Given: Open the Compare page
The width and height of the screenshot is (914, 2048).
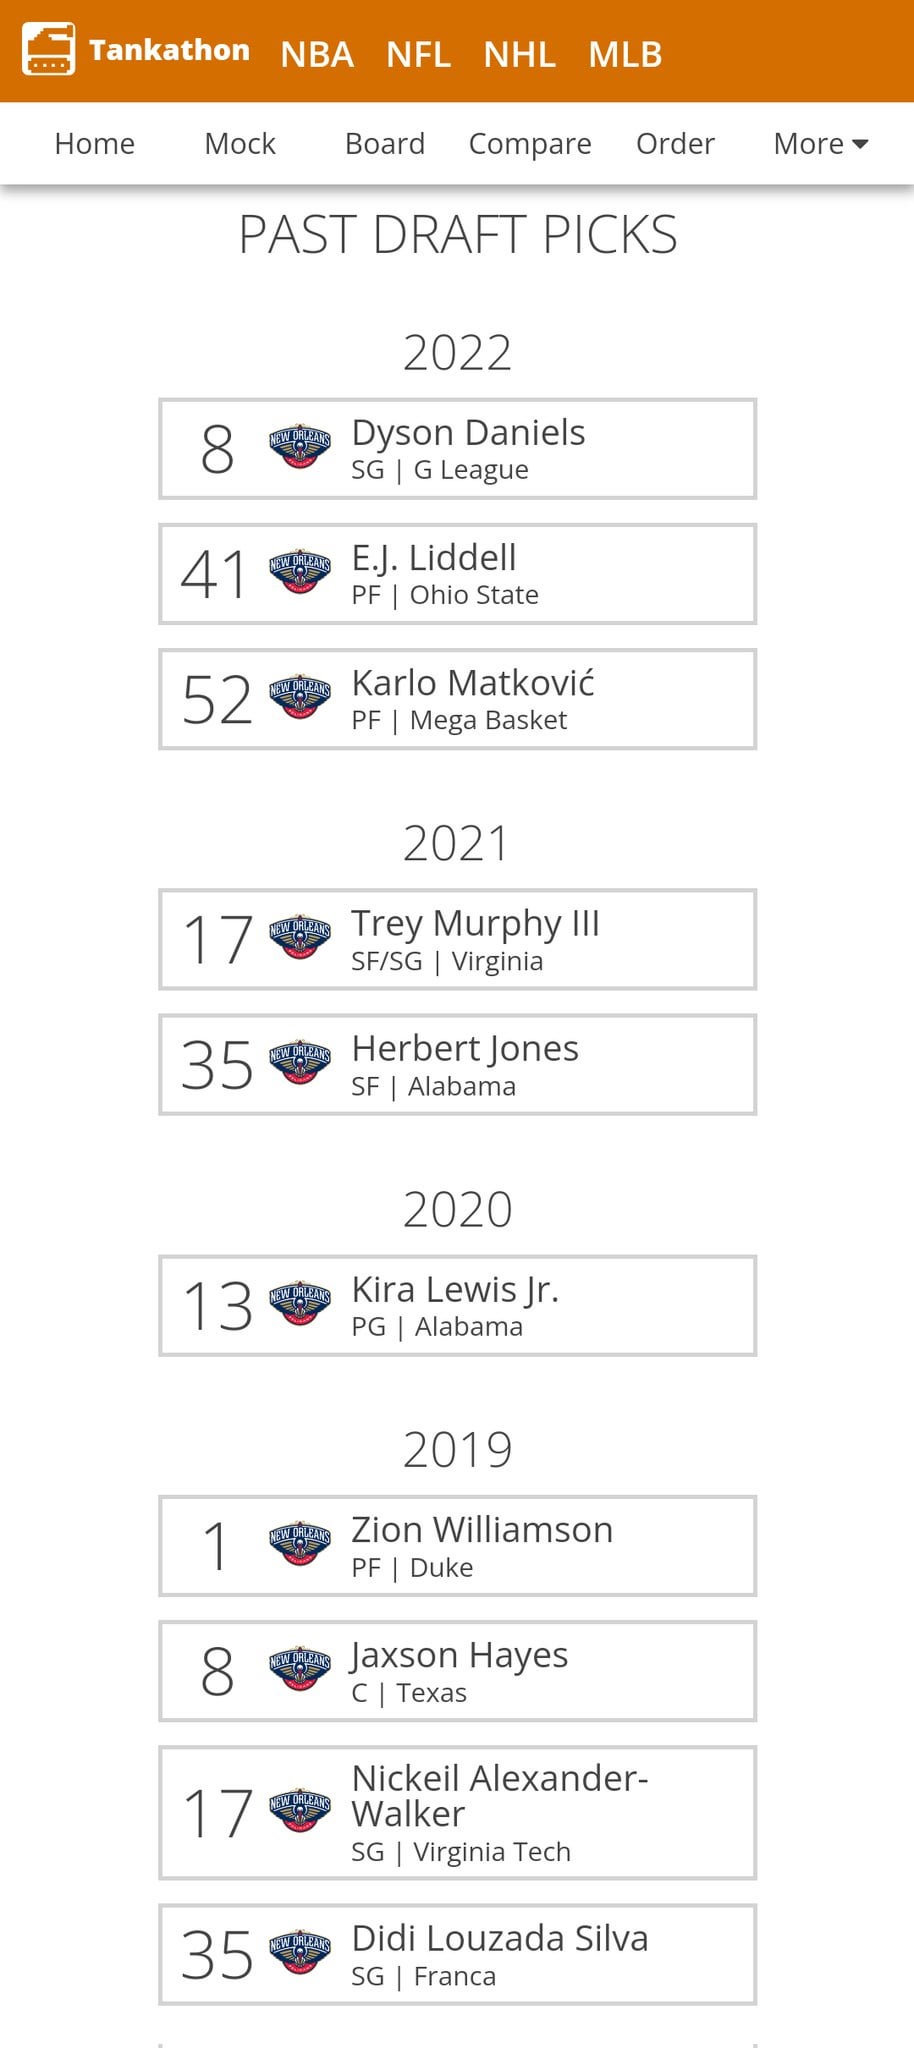Looking at the screenshot, I should click(530, 144).
